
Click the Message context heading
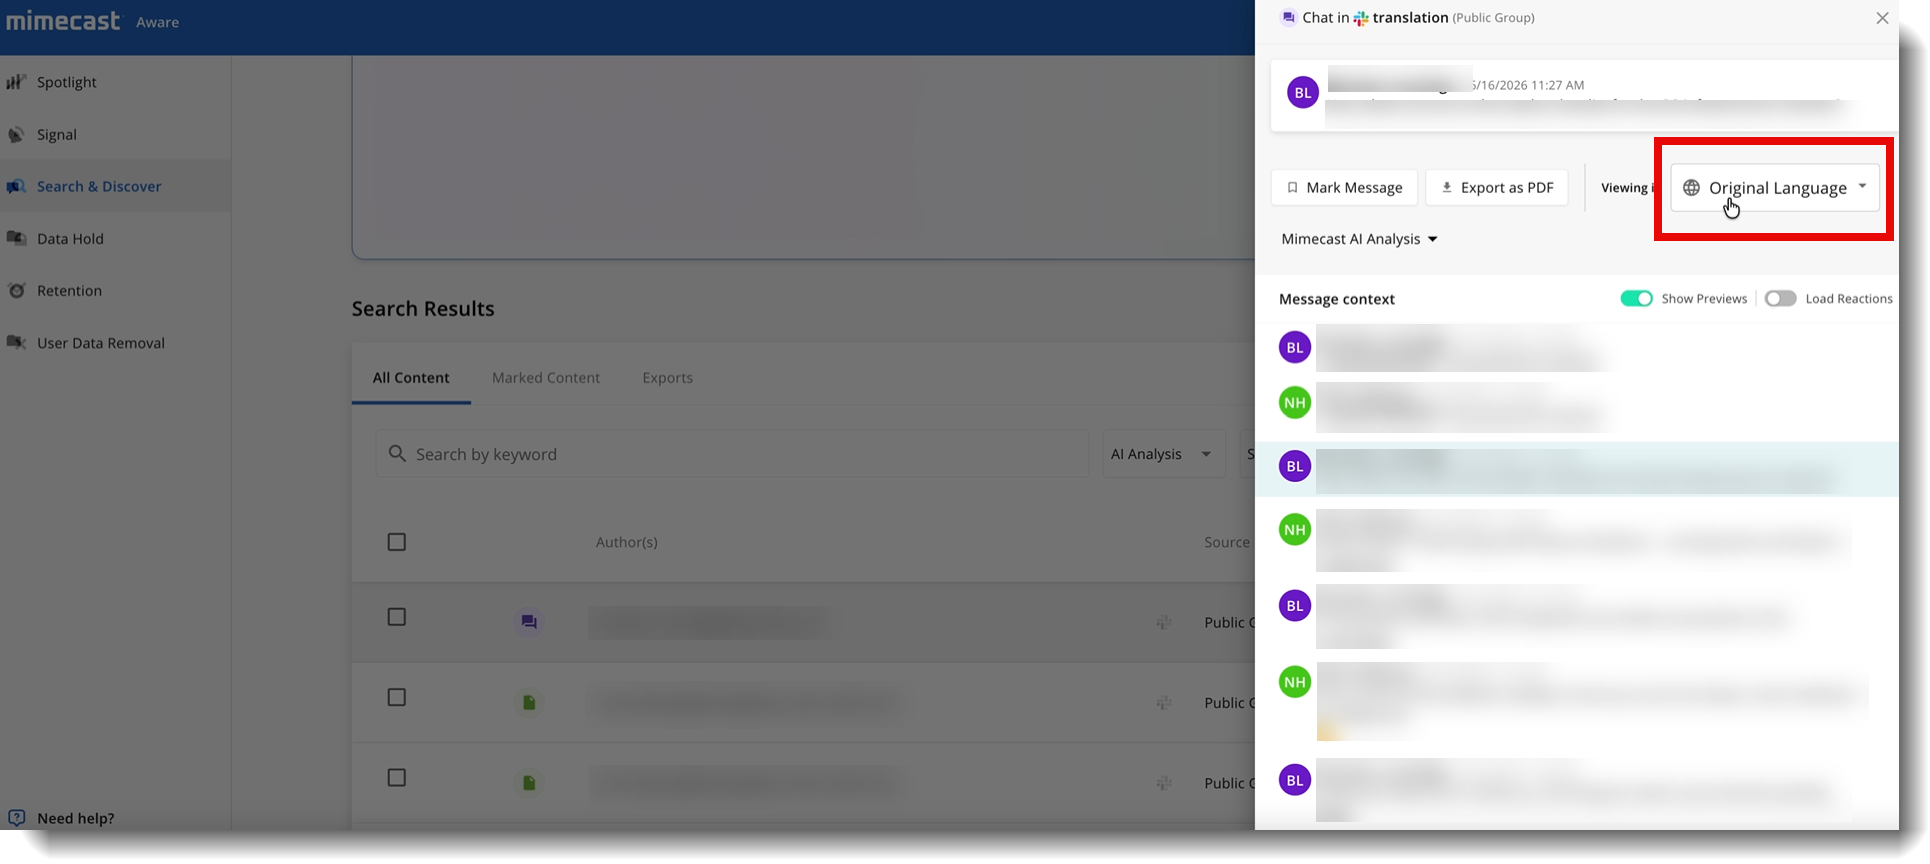1337,299
